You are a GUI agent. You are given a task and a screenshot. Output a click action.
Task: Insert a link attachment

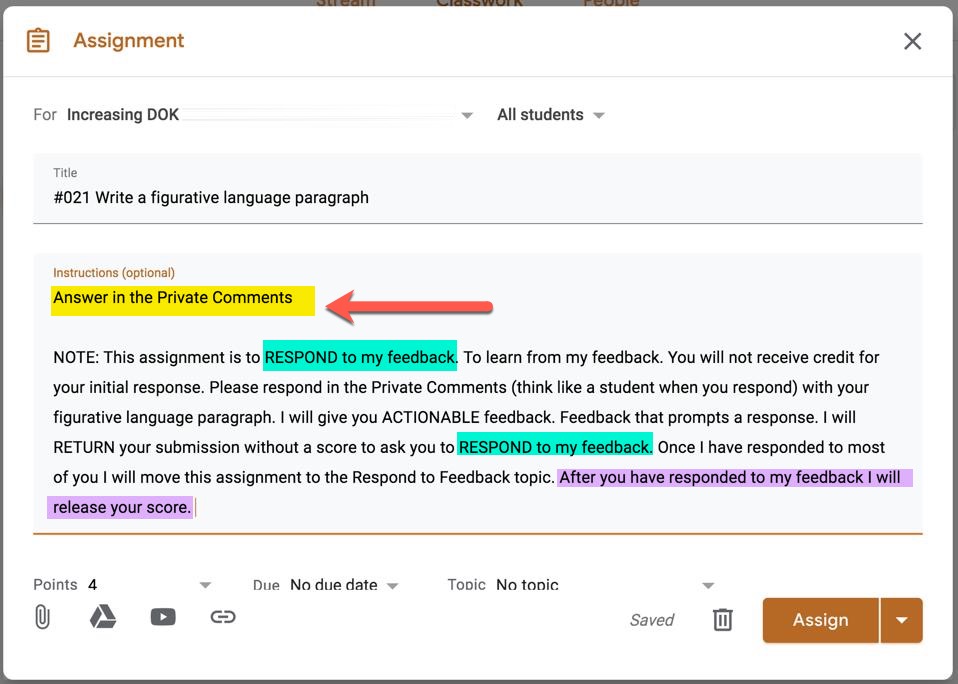pyautogui.click(x=223, y=617)
